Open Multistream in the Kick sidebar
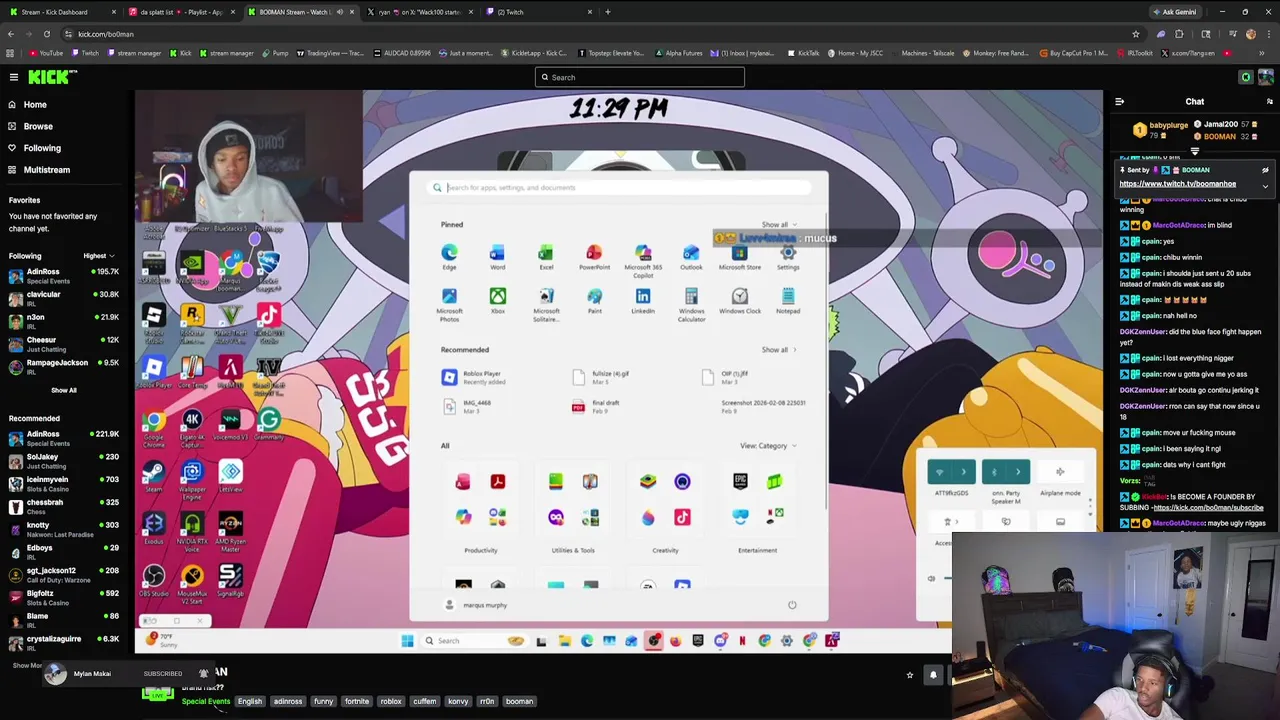 click(46, 170)
